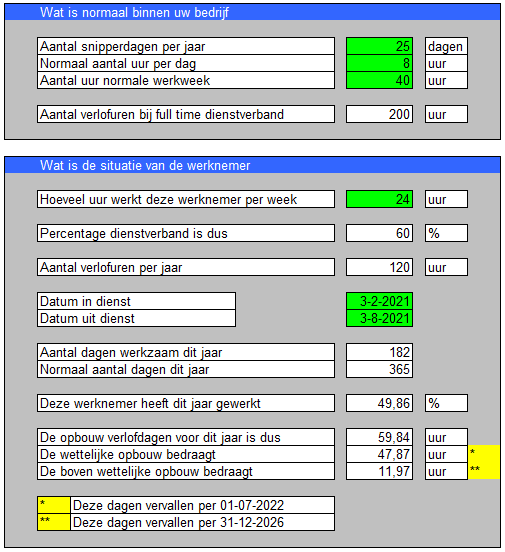This screenshot has height=552, width=505.
Task: Click the yellow single-asterisk legend cell
Action: 54,505
